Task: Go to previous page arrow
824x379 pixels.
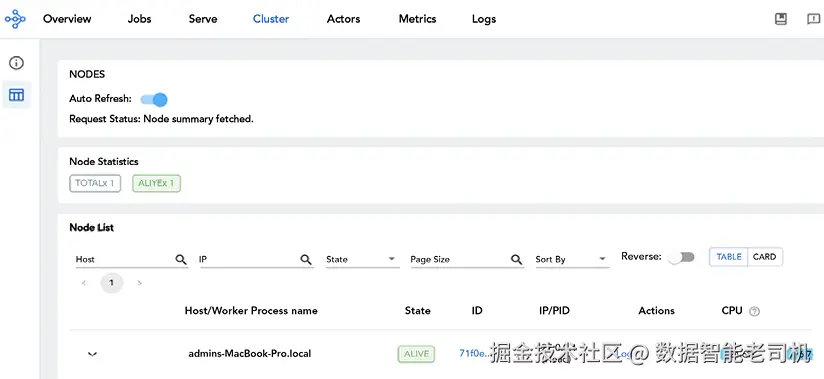Action: (84, 283)
